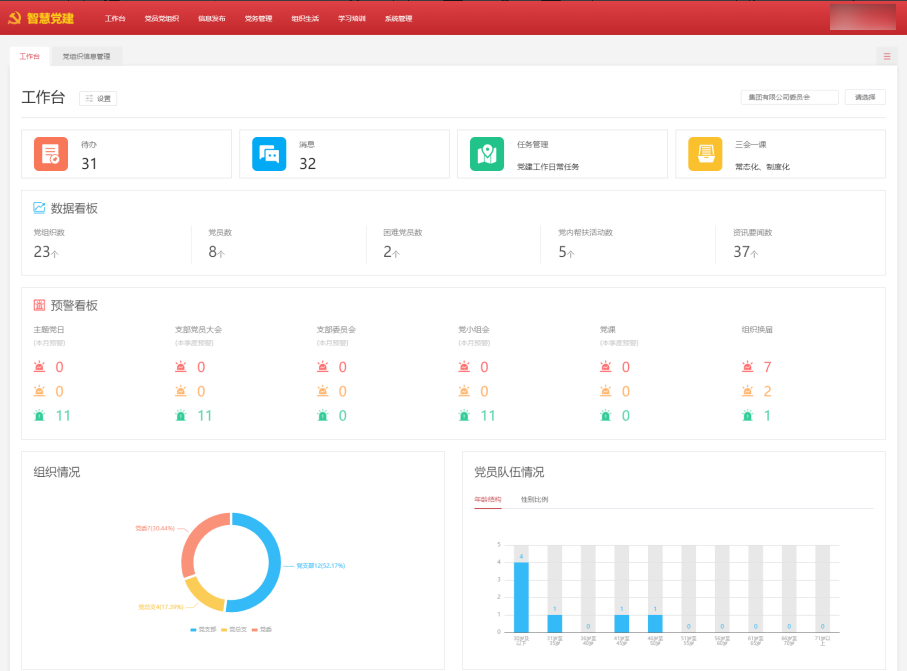Image resolution: width=907 pixels, height=671 pixels.
Task: Toggle 党支部 legend item in donut chart
Action: click(204, 629)
